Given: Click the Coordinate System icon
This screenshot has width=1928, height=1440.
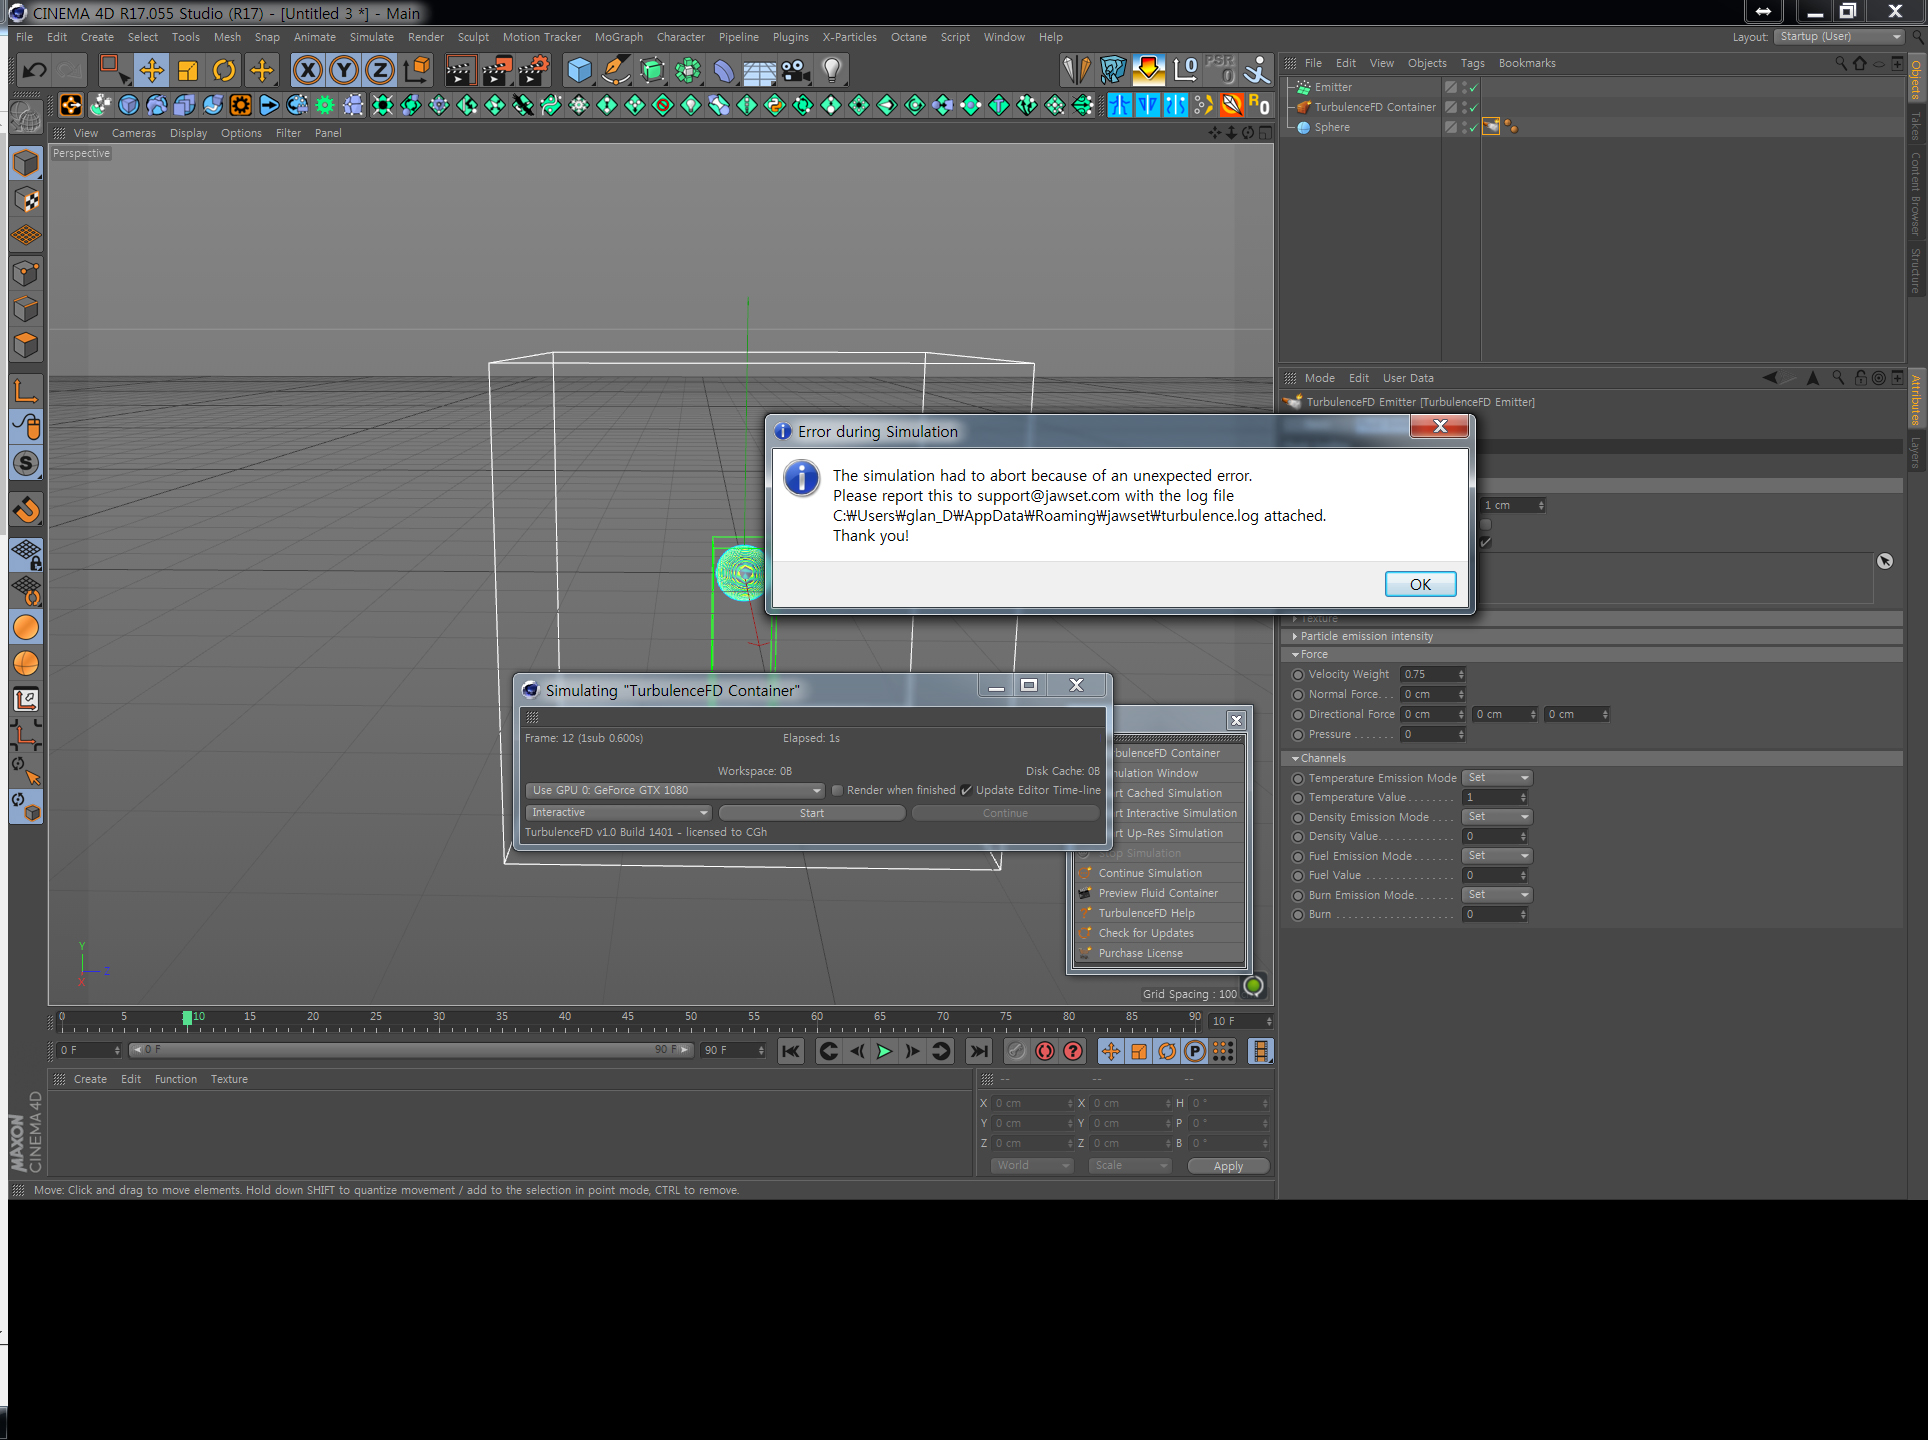Looking at the screenshot, I should point(416,70).
